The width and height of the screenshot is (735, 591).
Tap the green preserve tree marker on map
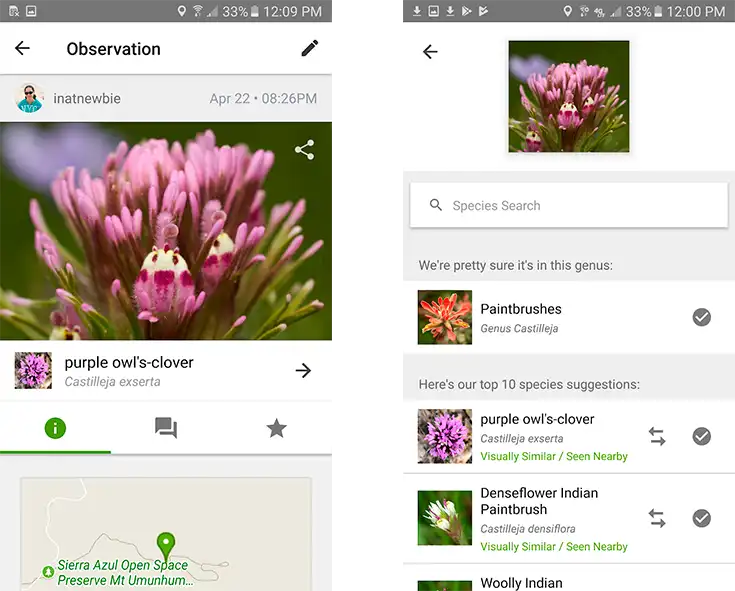(48, 572)
